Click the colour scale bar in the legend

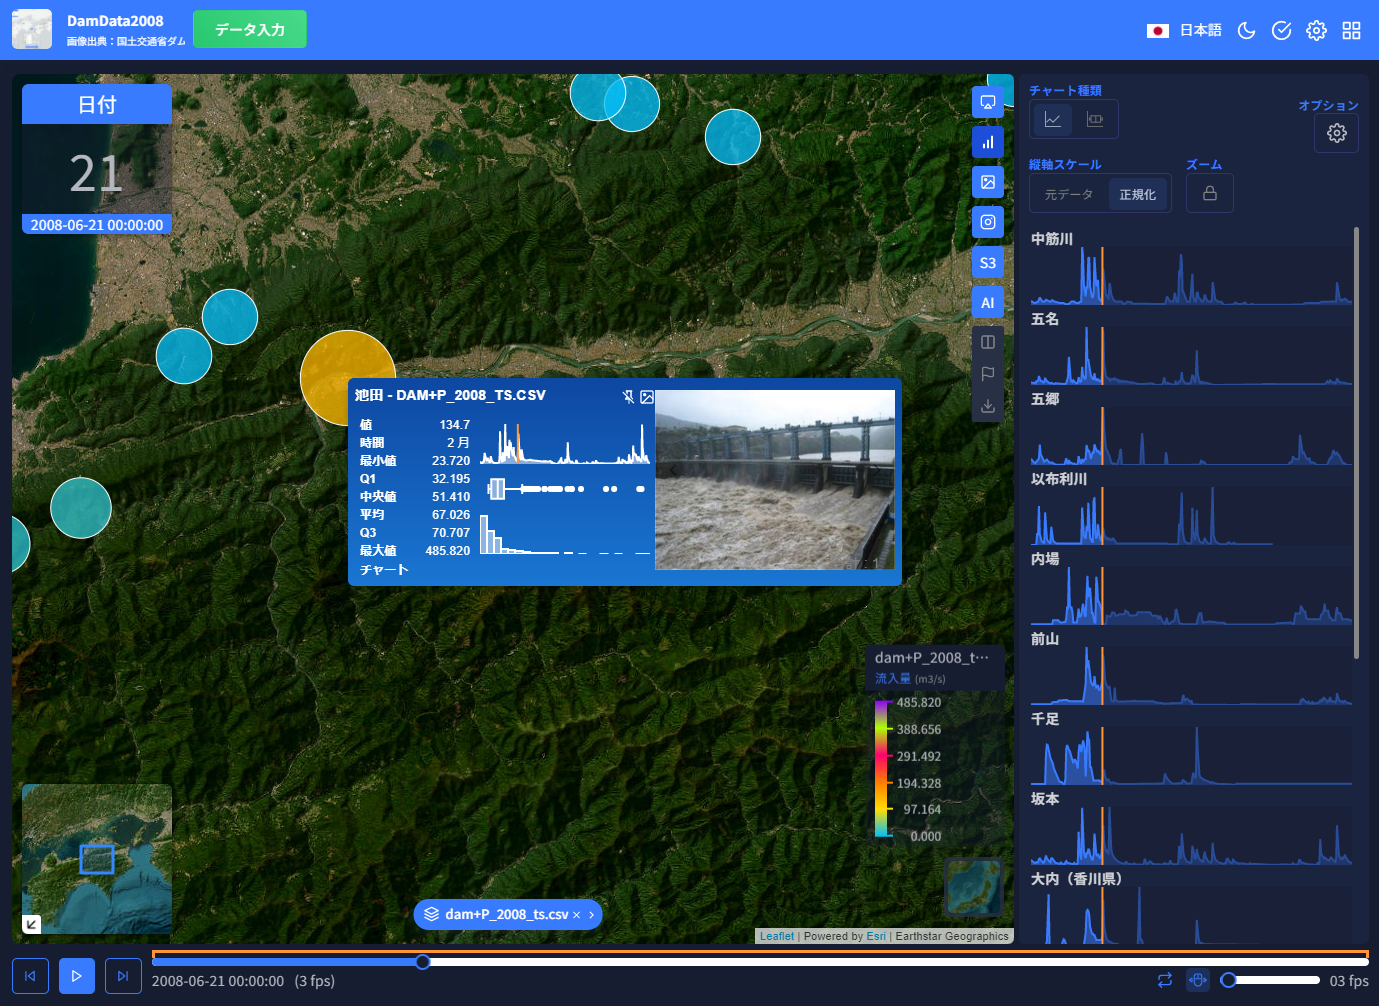[883, 769]
